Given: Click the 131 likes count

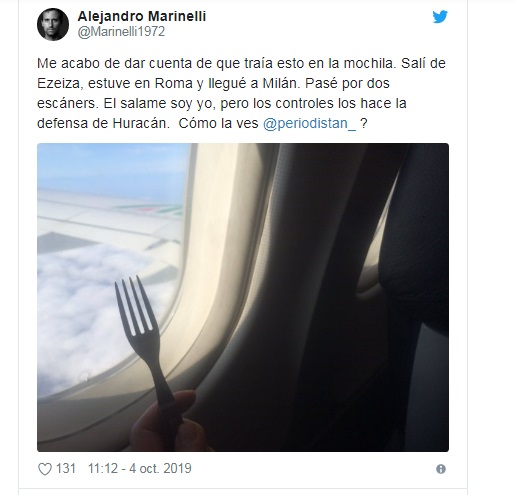Looking at the screenshot, I should (66, 468).
